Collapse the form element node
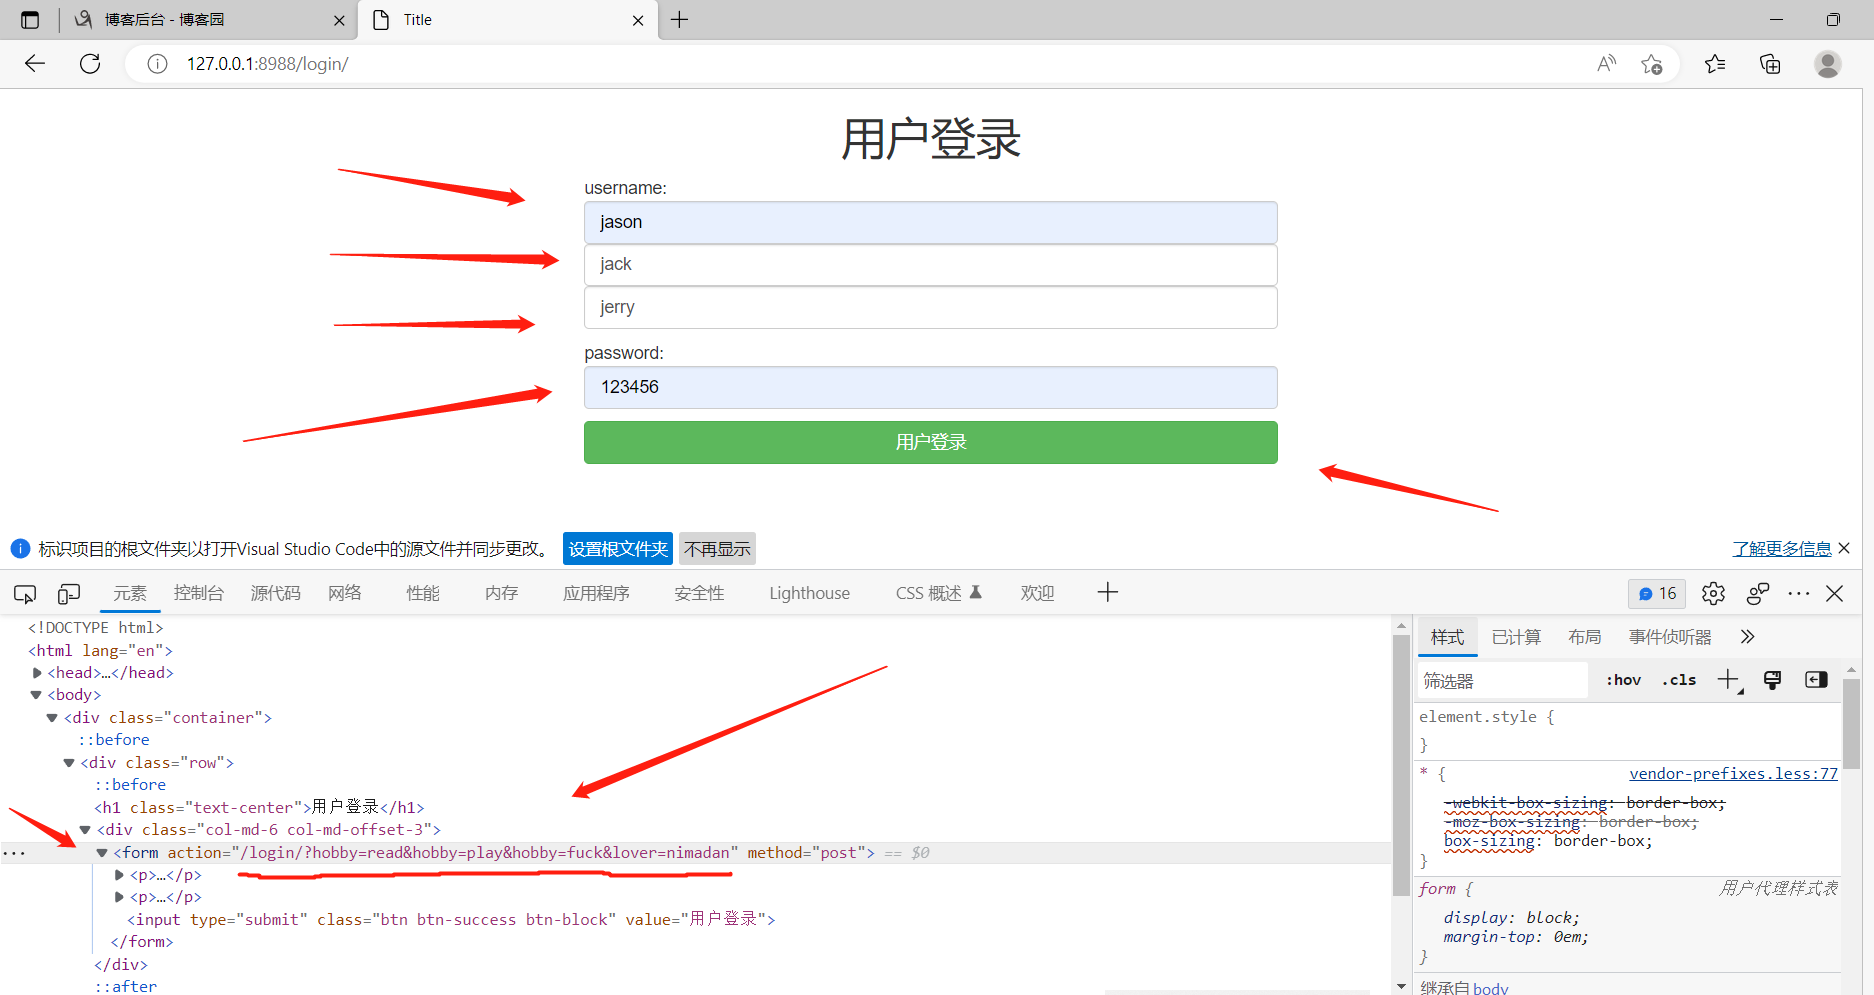The image size is (1874, 995). click(102, 853)
